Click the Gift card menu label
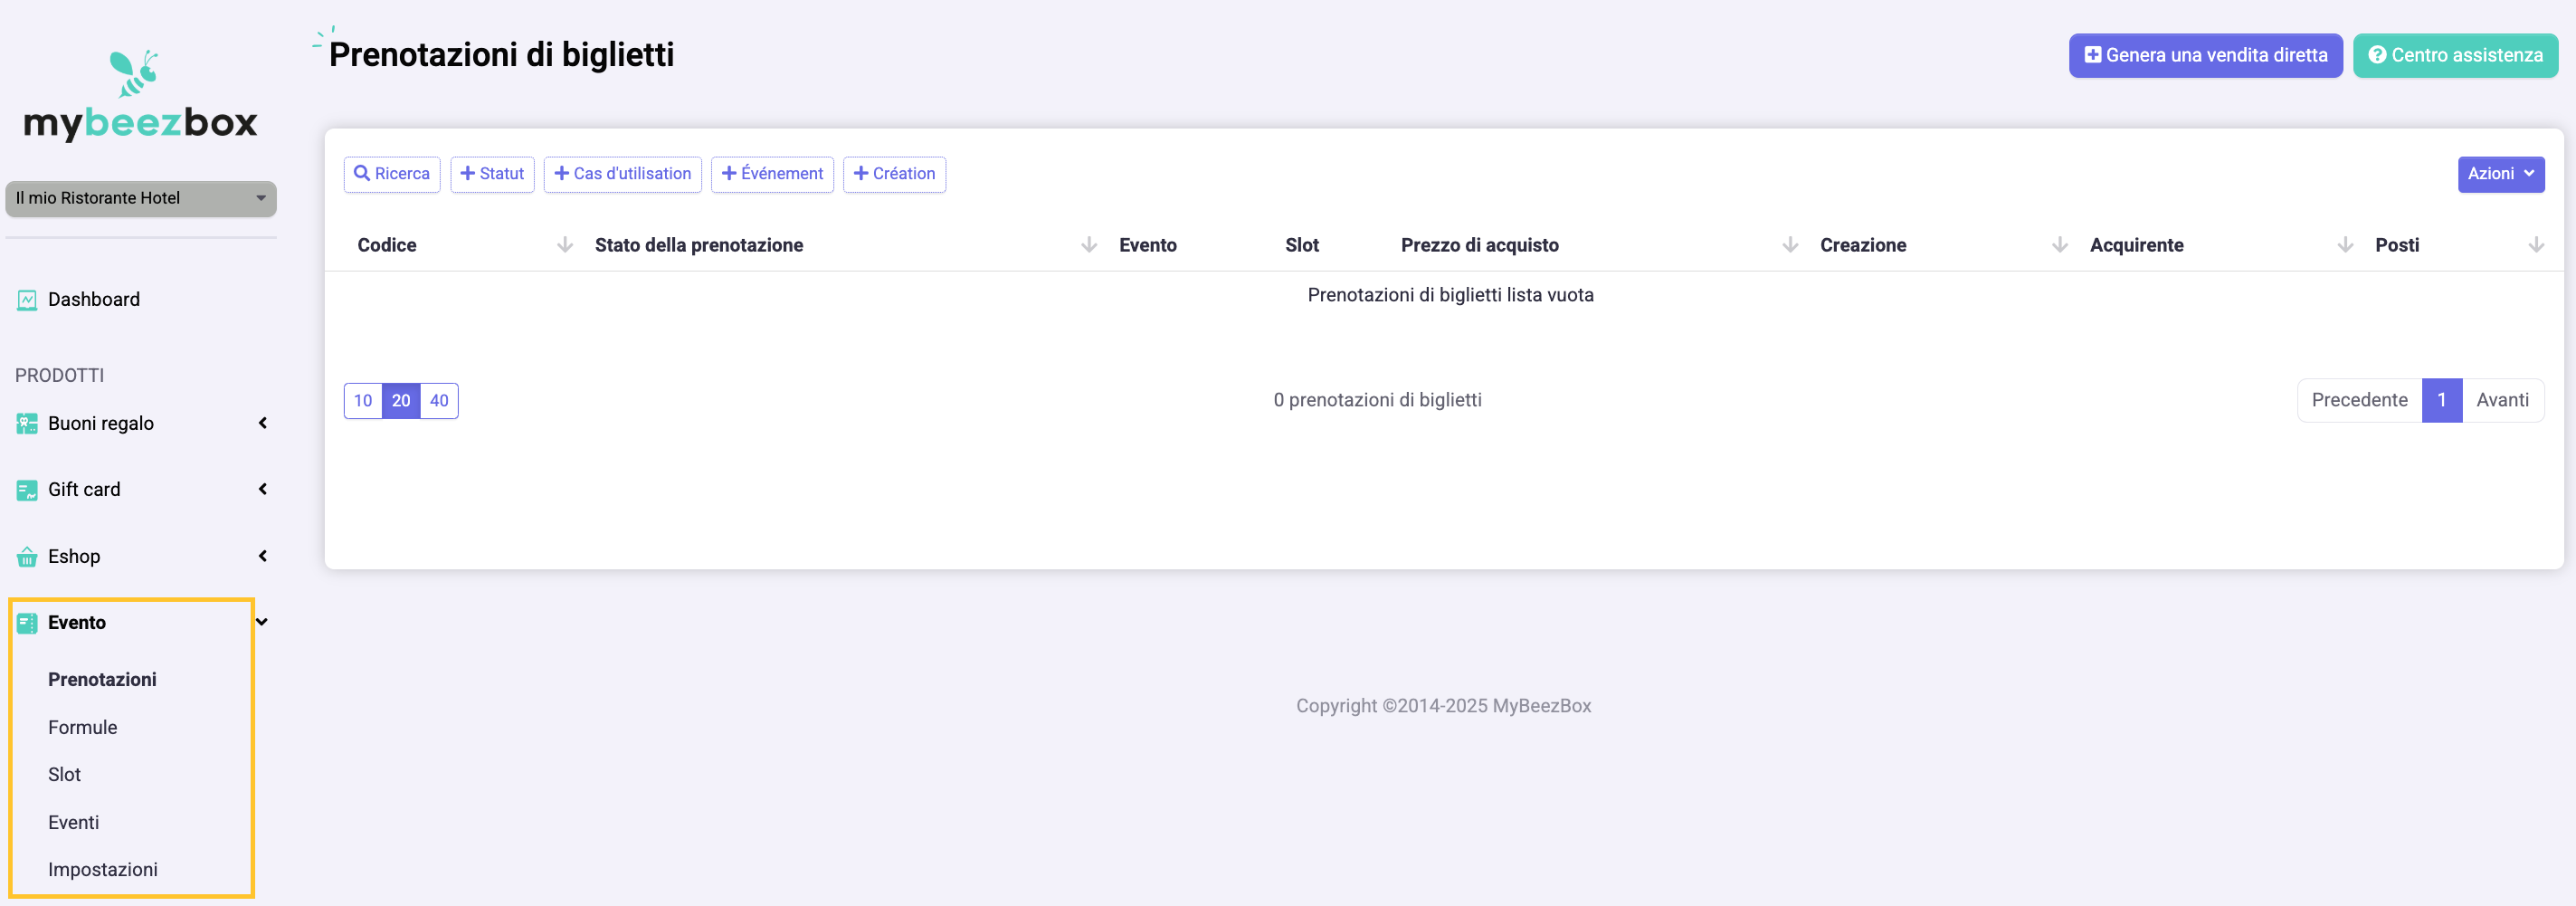The width and height of the screenshot is (2576, 906). 84,490
